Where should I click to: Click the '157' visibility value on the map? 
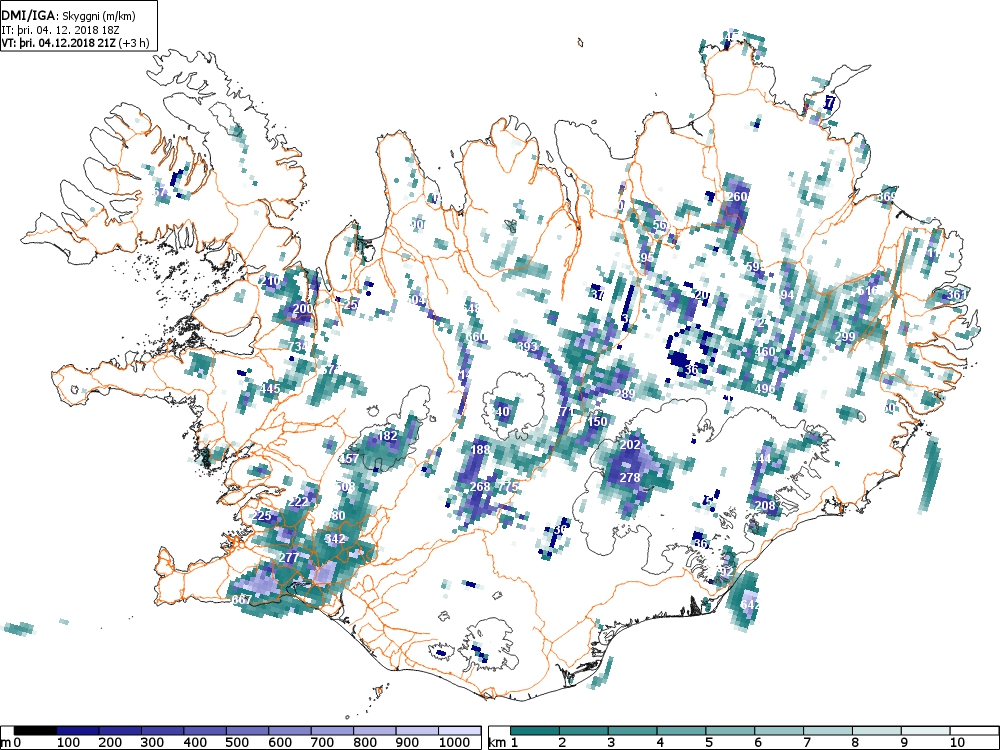coord(349,459)
